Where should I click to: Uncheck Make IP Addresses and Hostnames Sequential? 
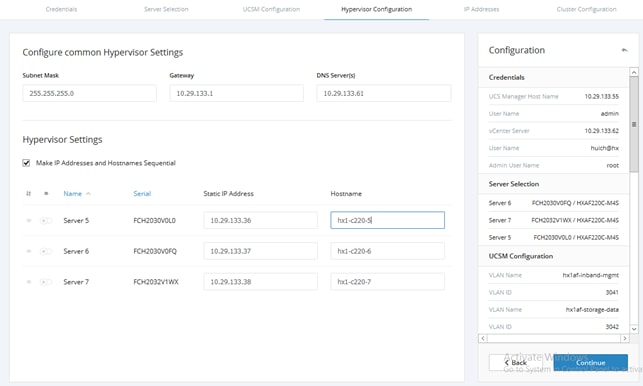26,163
